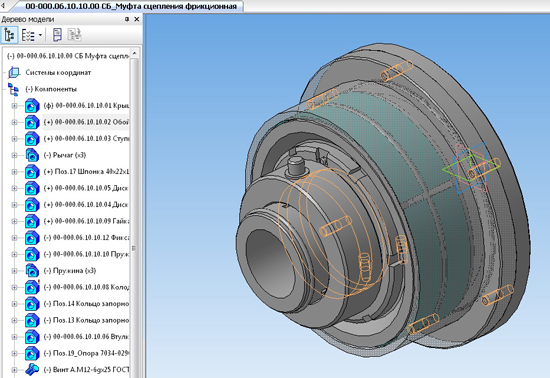This screenshot has height=378, width=550.
Task: Expand the 00-000.06.10.10.12 Фикса node
Action: tap(14, 238)
